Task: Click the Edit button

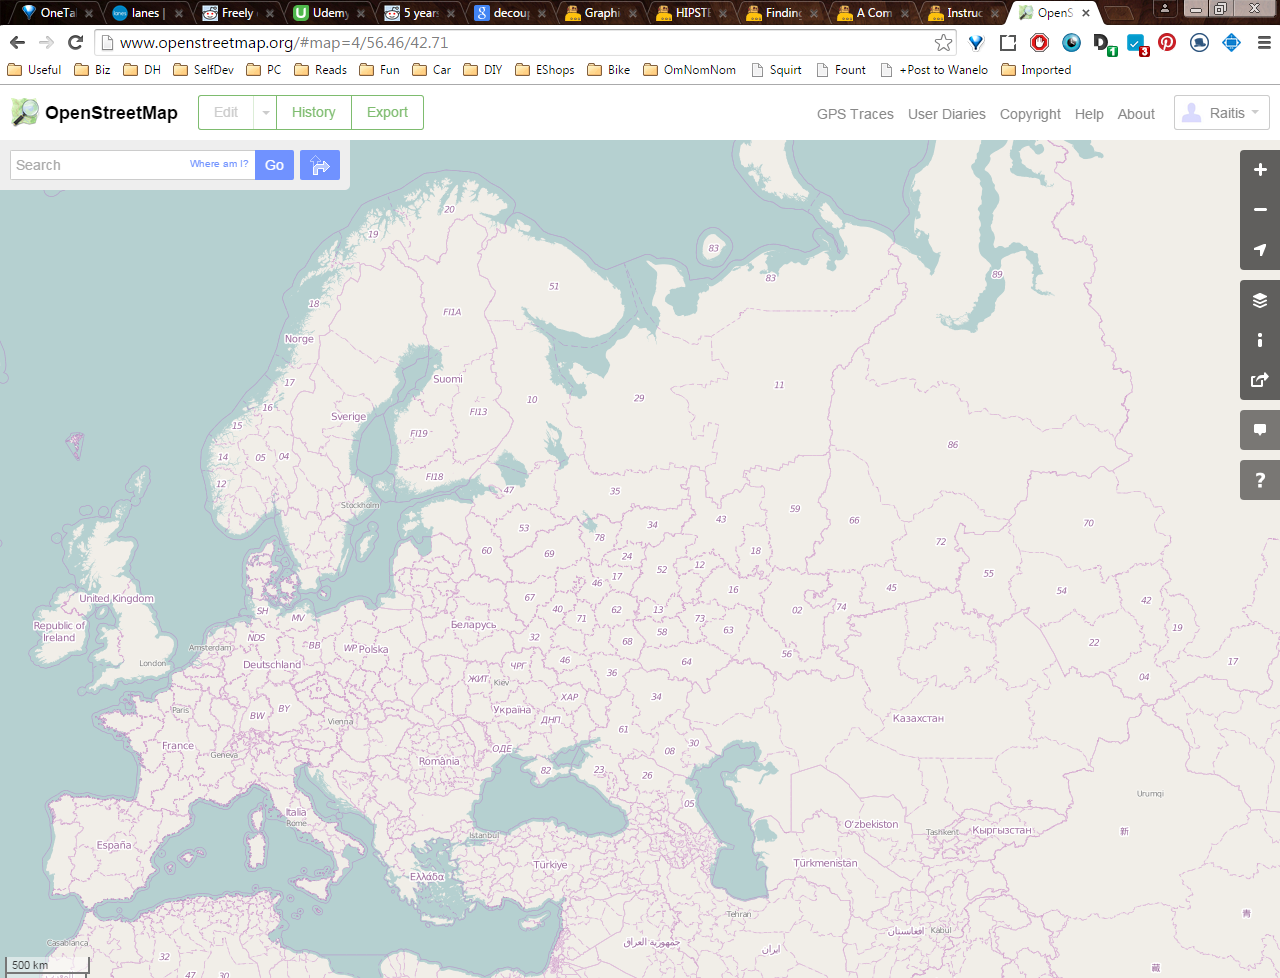Action: [226, 112]
